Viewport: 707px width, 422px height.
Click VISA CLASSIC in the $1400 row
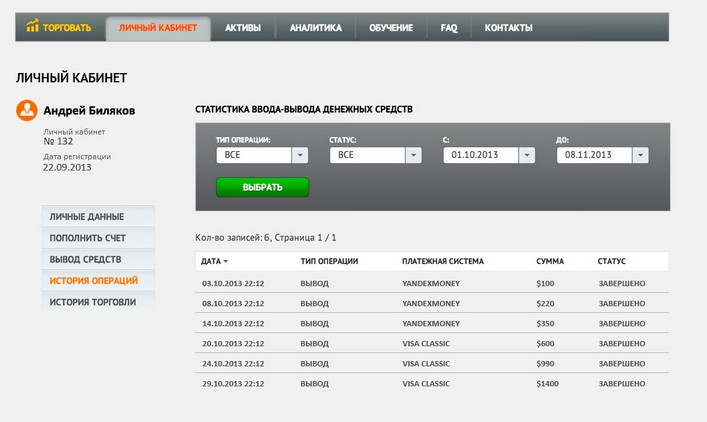[426, 384]
